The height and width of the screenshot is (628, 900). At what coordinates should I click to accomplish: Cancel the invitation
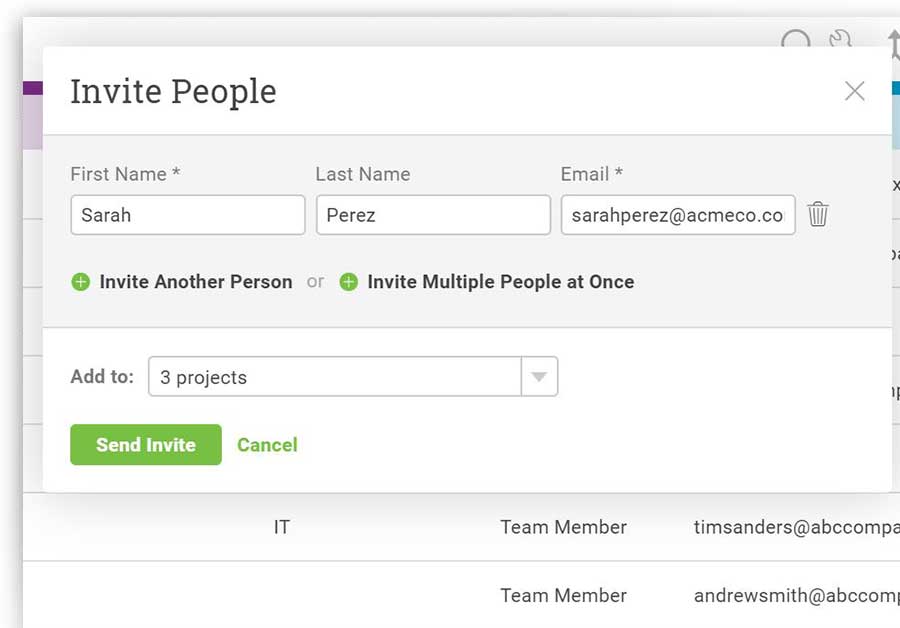(267, 445)
